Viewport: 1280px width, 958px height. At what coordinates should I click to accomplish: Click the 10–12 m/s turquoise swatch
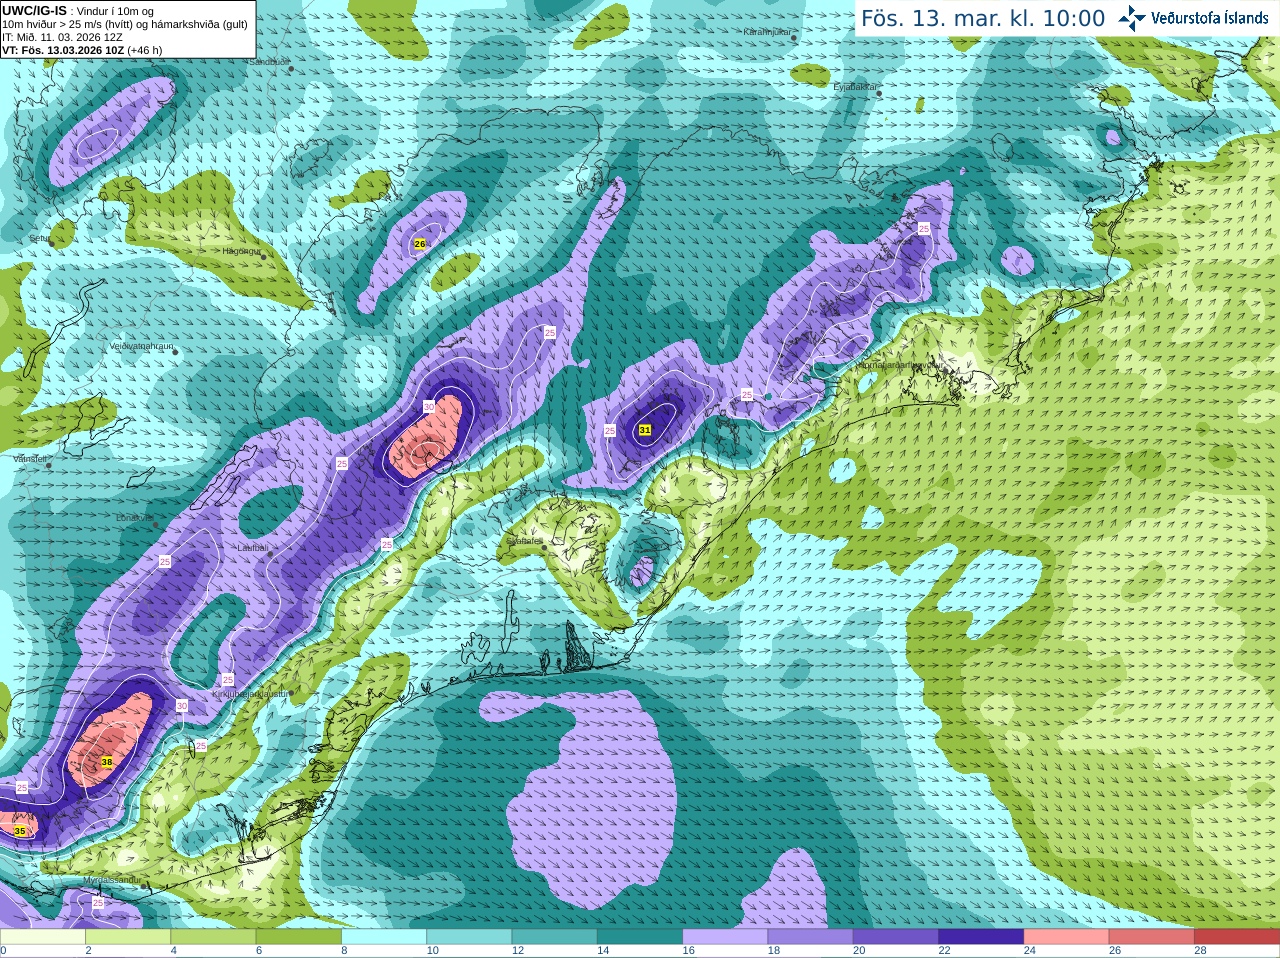(471, 937)
